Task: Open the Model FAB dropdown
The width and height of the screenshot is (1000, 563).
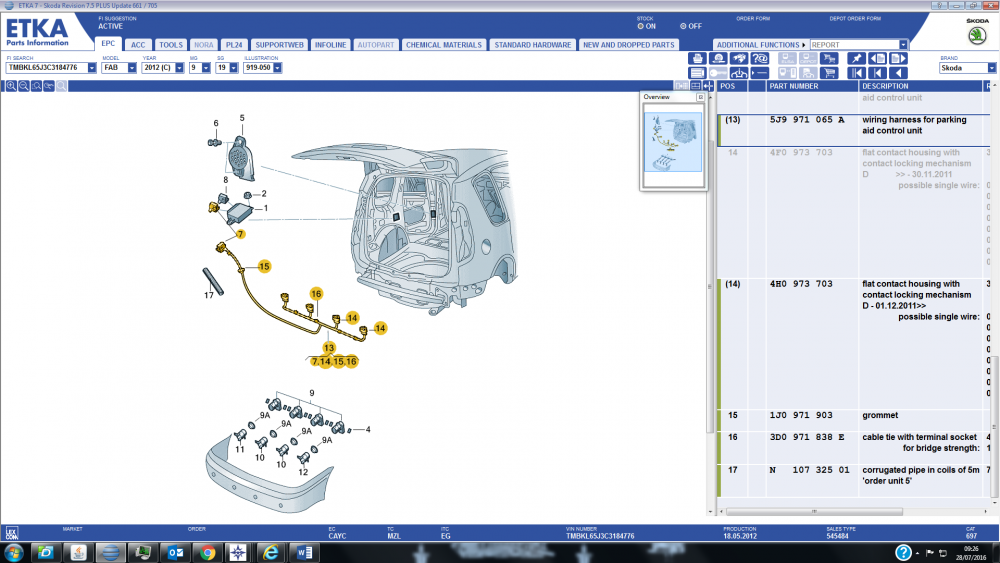Action: [132, 68]
